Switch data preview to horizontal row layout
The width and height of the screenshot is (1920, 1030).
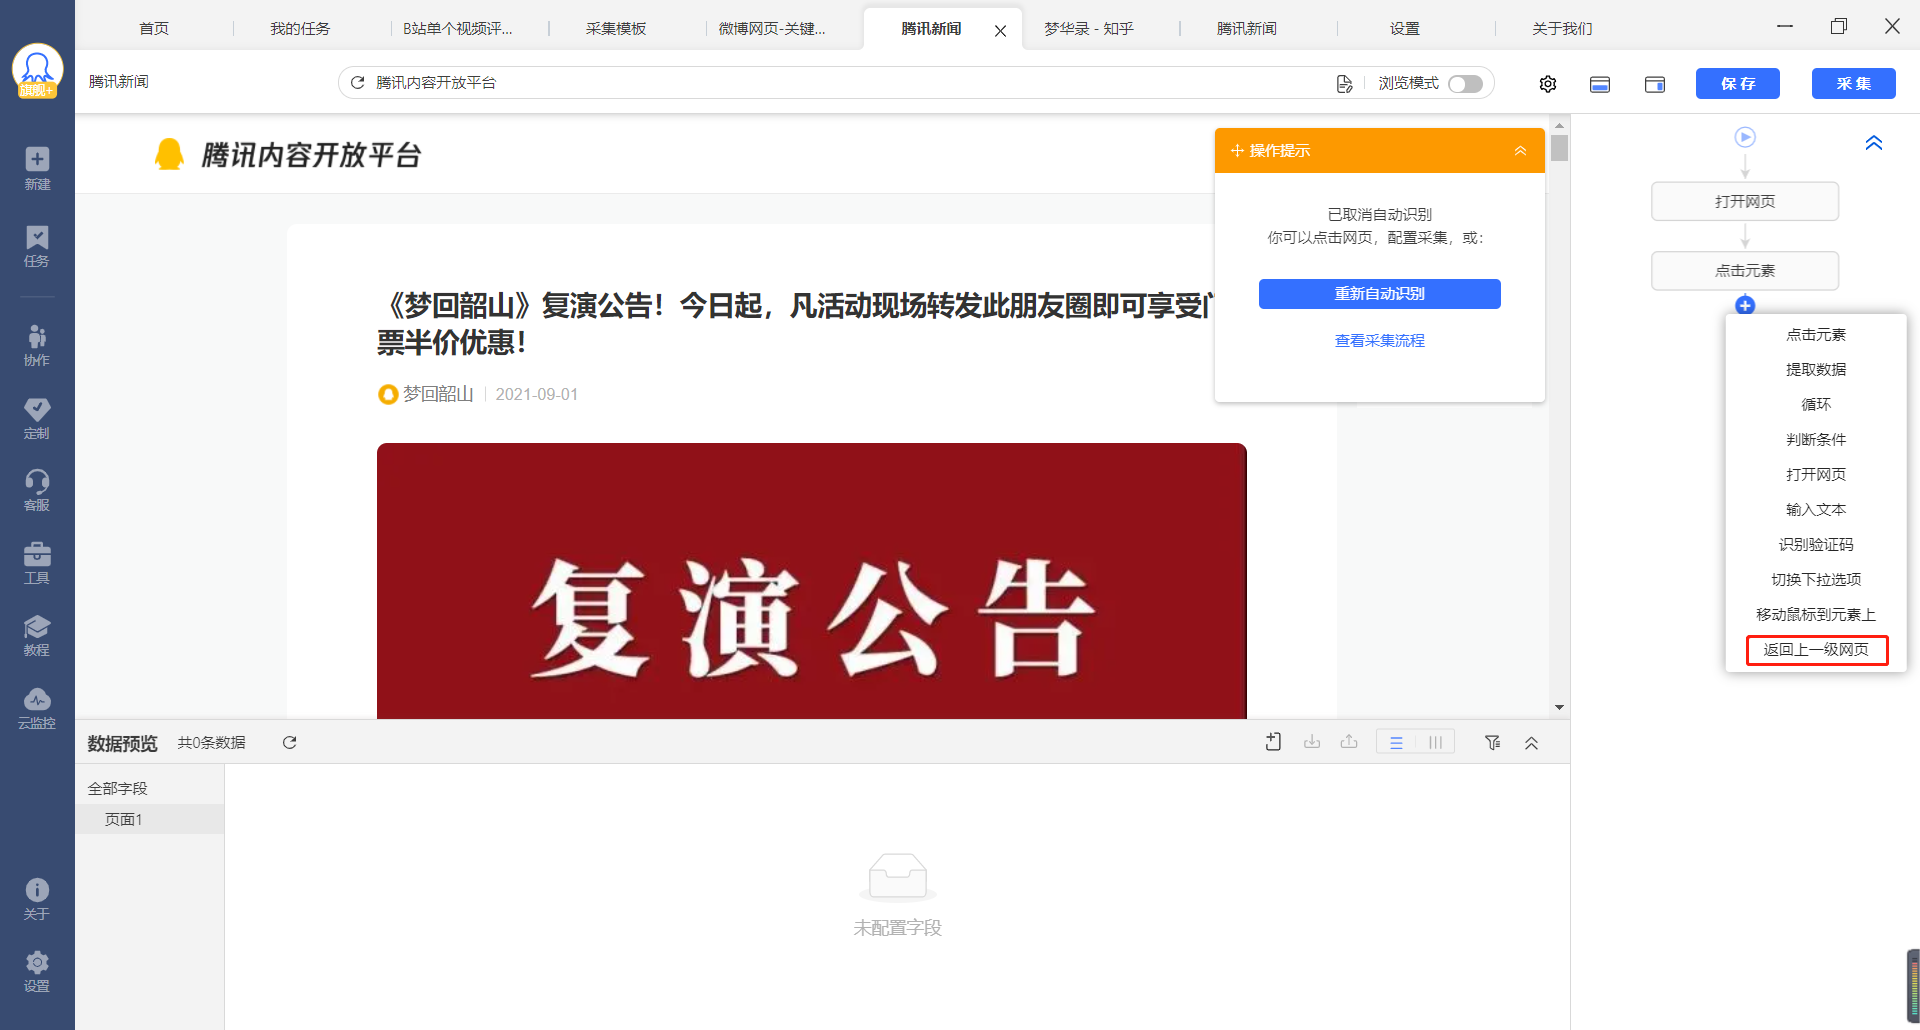coord(1396,742)
